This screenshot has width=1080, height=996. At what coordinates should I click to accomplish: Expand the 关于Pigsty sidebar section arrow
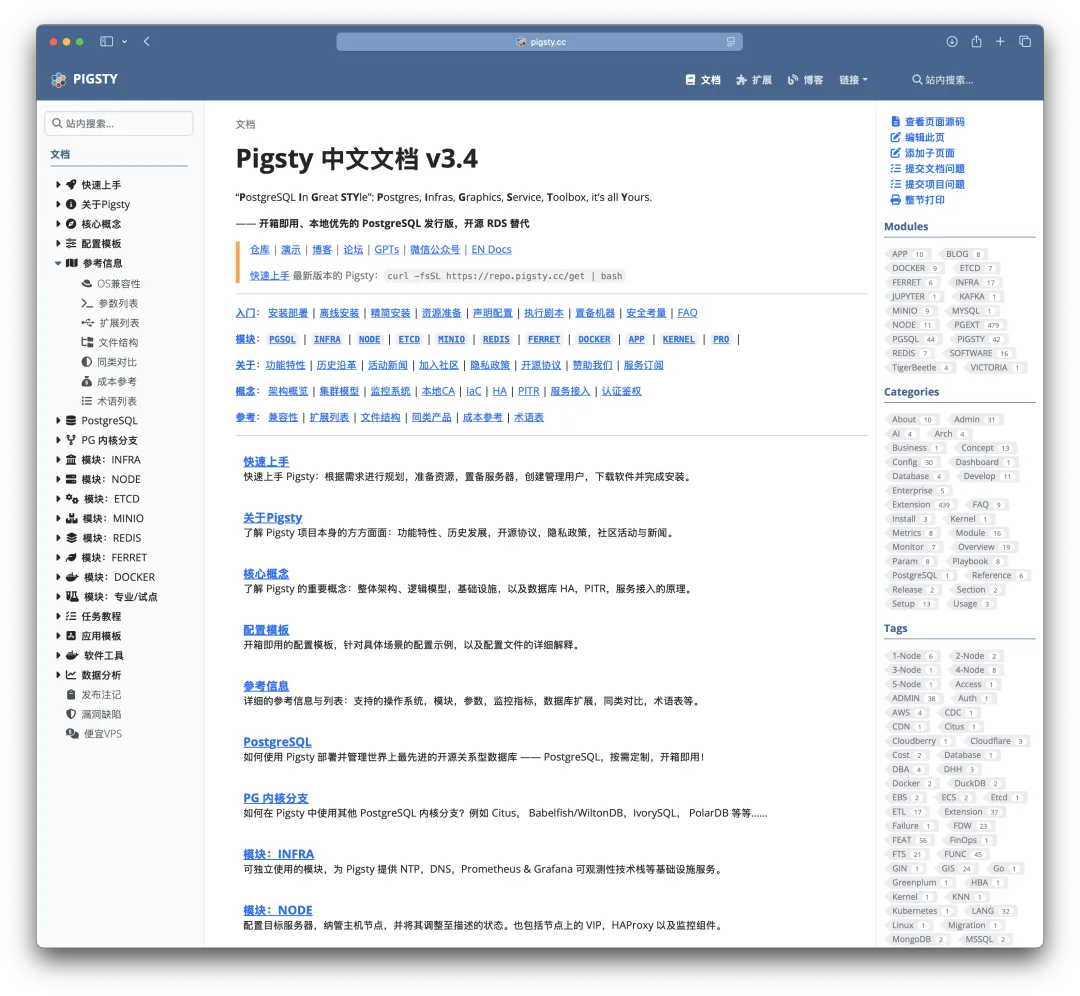tap(58, 204)
